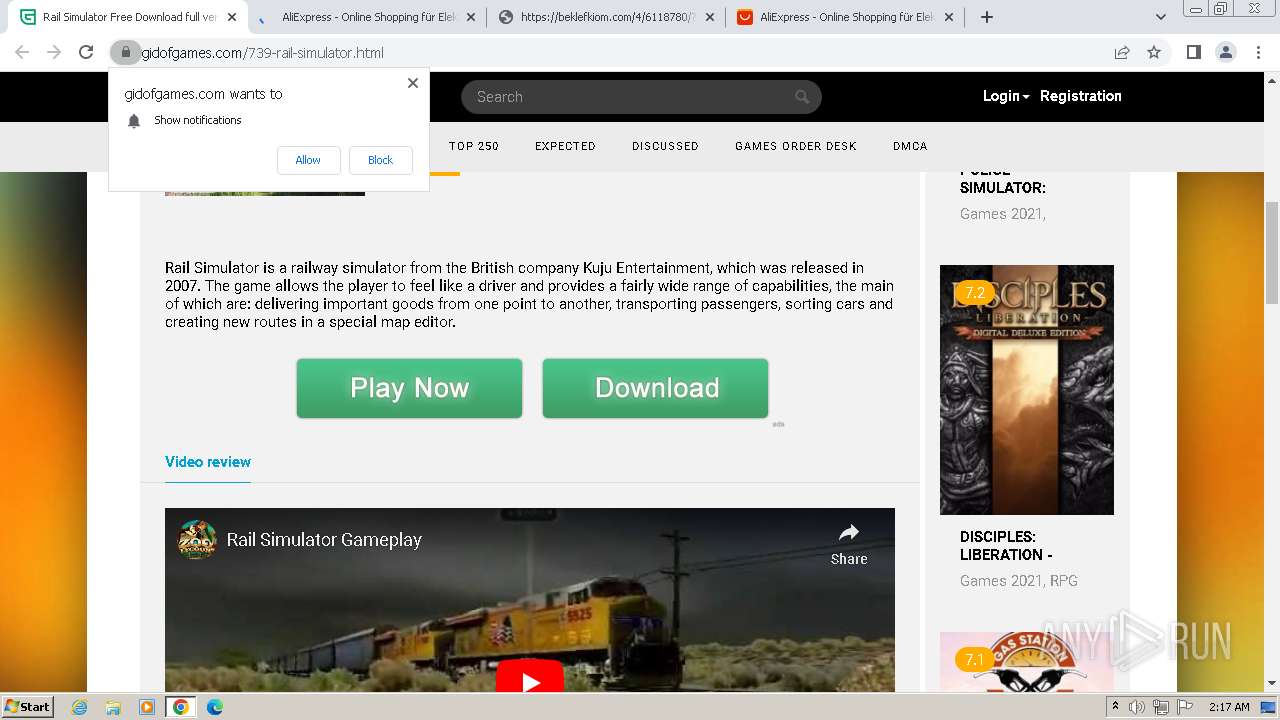Image resolution: width=1280 pixels, height=720 pixels.
Task: Click the 7.2 rating badge
Action: [x=975, y=293]
